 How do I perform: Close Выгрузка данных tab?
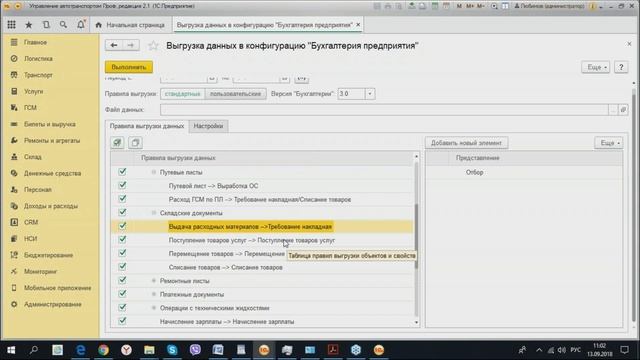coord(358,24)
